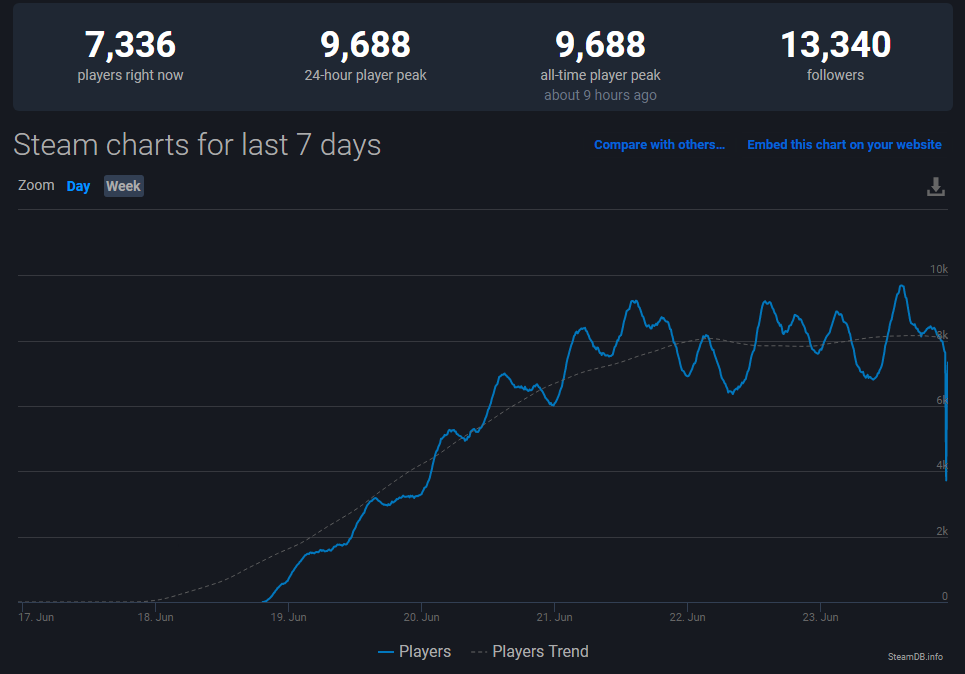Click the 13,340 followers count
This screenshot has height=674, width=965.
[x=835, y=45]
